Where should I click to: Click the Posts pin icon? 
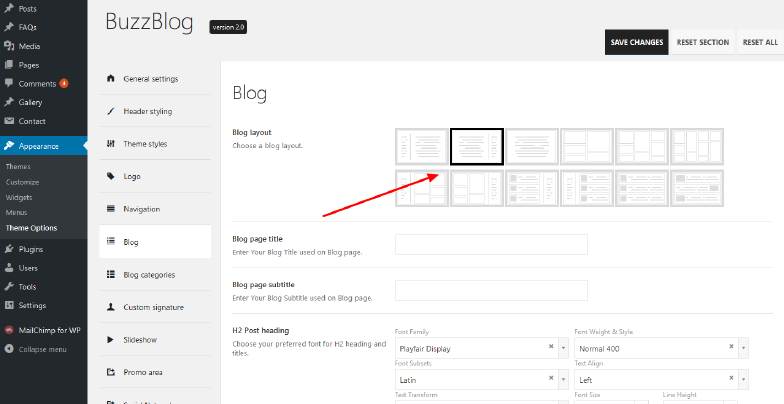9,8
